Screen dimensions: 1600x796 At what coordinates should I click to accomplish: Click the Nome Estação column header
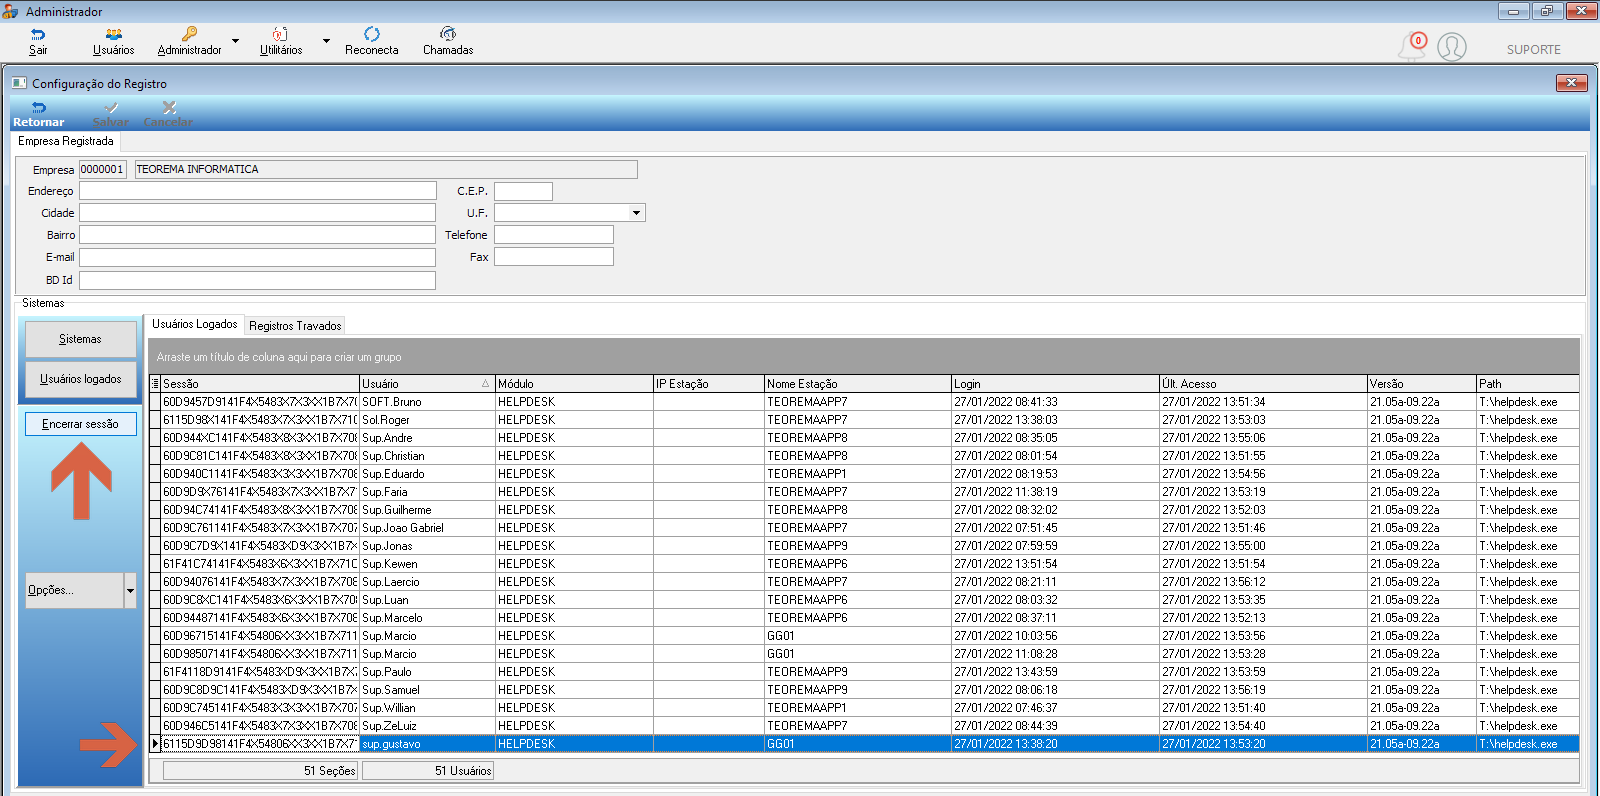(x=858, y=384)
